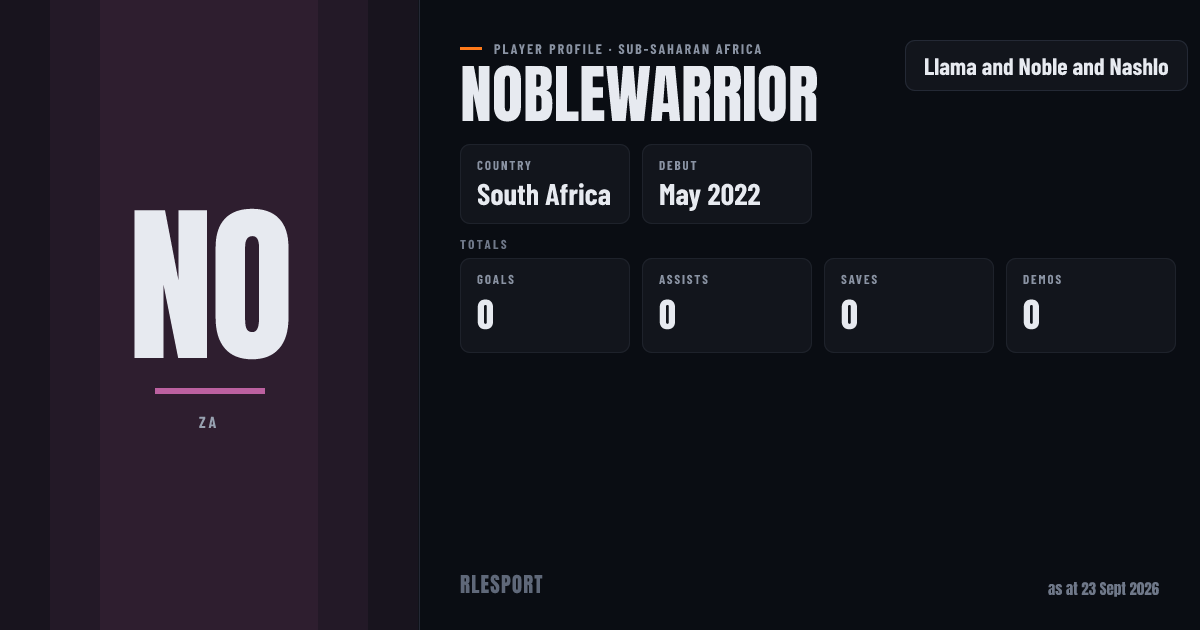
Task: Click the NOBLEWARRIOR player name heading
Action: click(639, 96)
